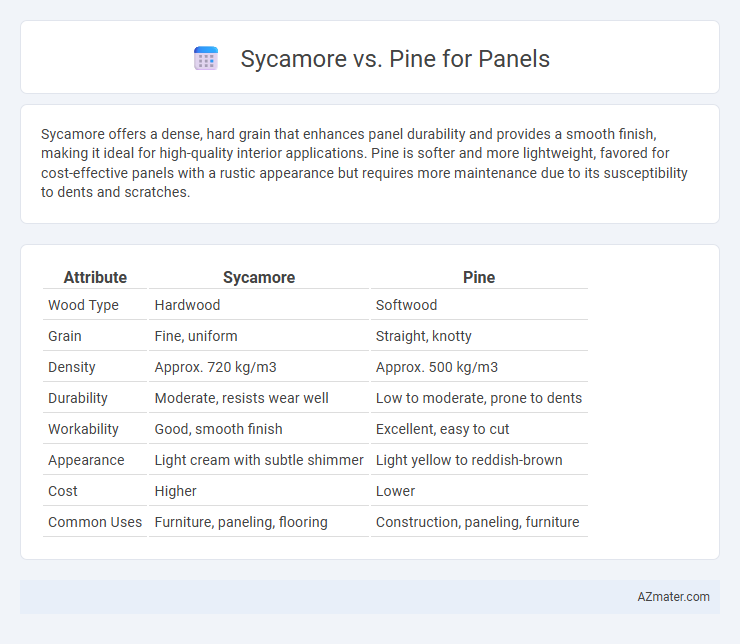The width and height of the screenshot is (740, 644).
Task: Click the introductory paragraph about Sycamore
Action: tap(364, 163)
